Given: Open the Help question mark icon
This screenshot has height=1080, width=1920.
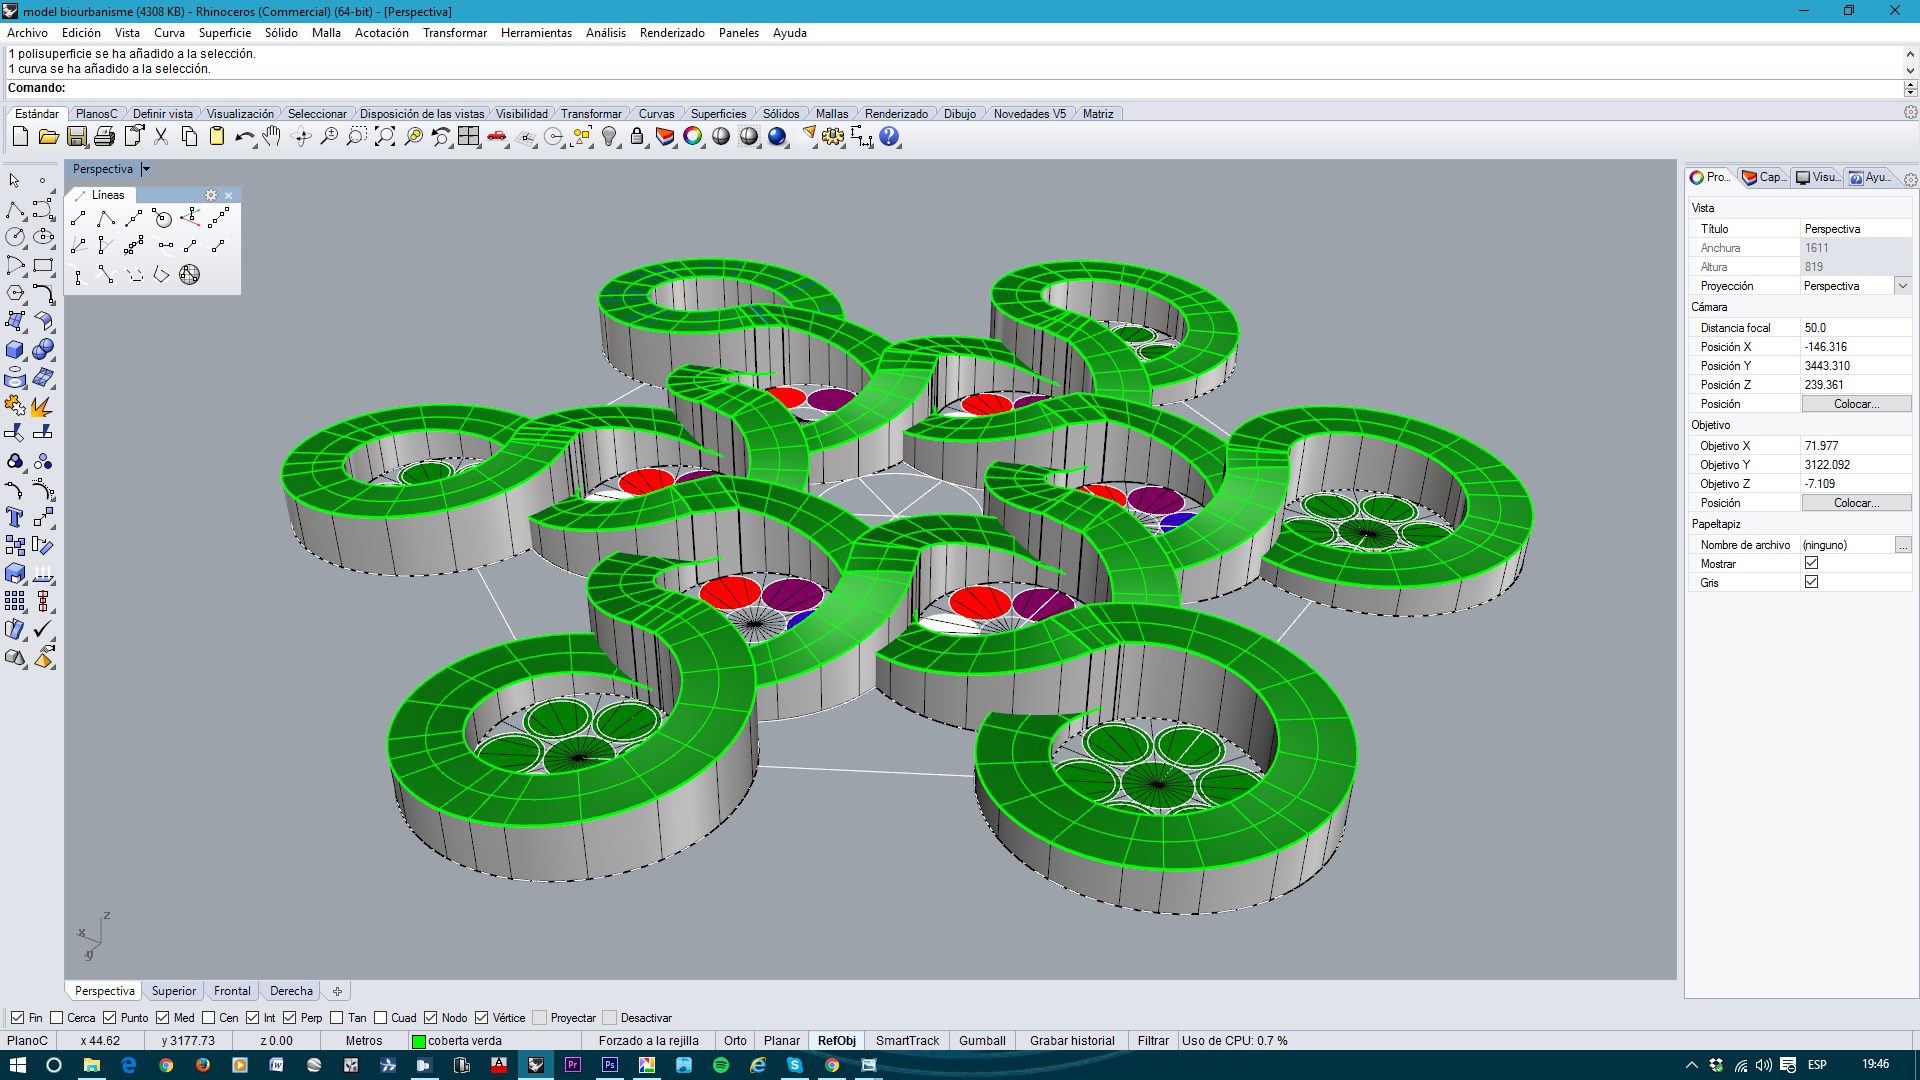Looking at the screenshot, I should pos(888,137).
